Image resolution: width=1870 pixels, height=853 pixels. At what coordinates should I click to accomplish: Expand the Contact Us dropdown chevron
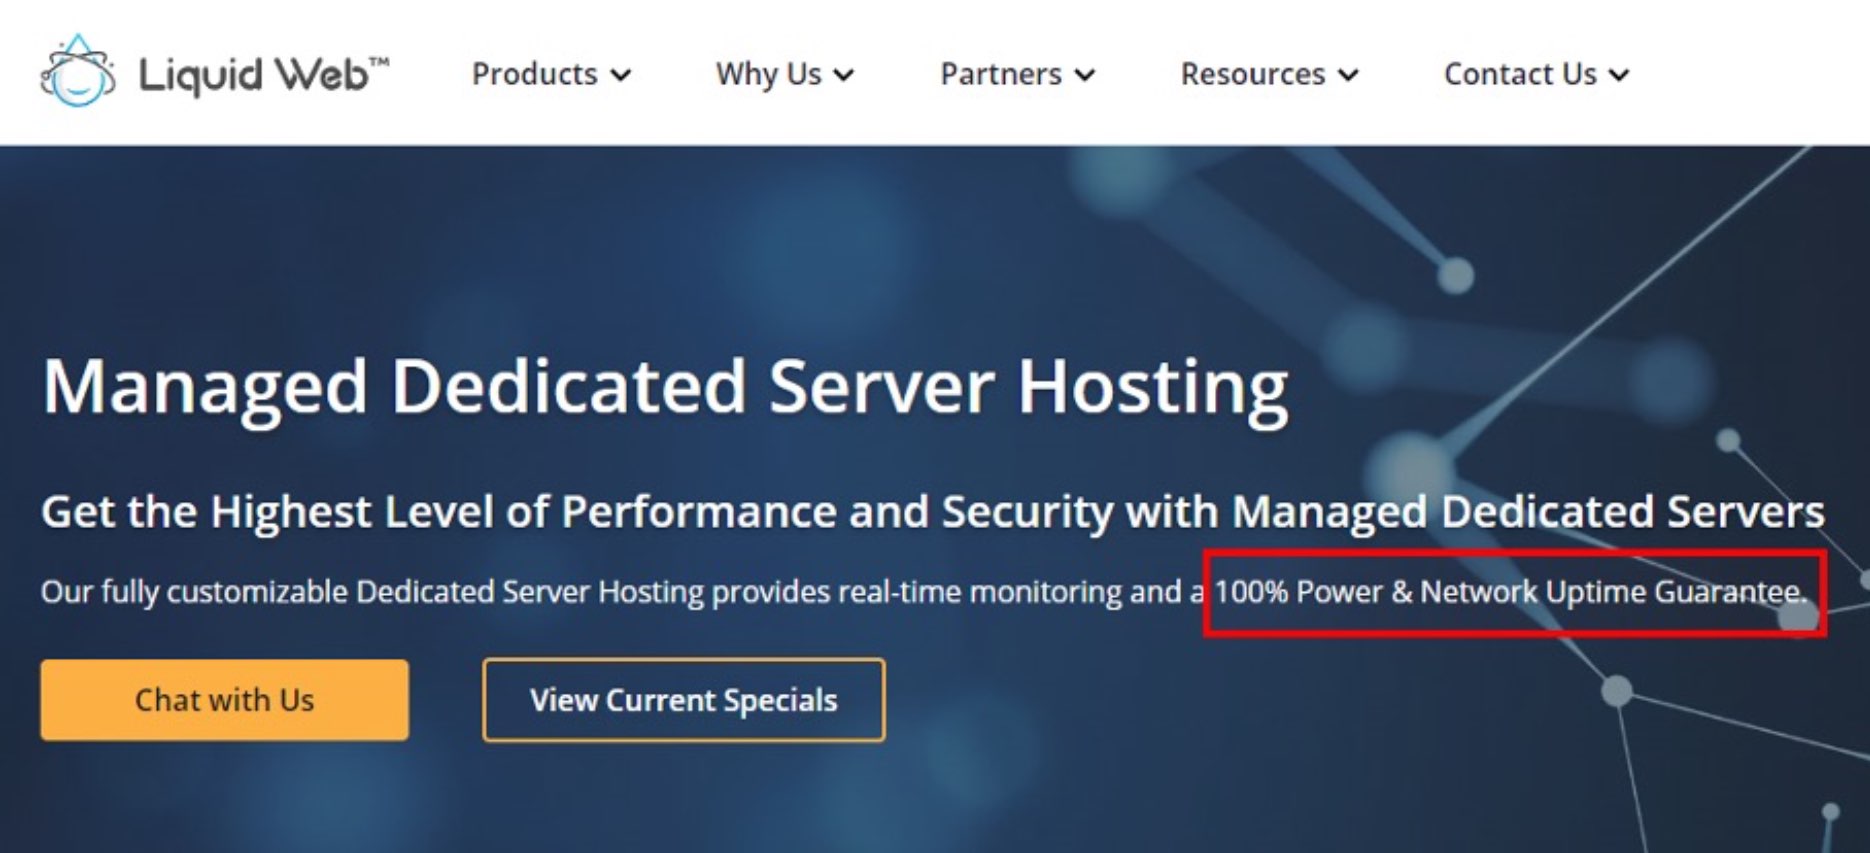1620,75
